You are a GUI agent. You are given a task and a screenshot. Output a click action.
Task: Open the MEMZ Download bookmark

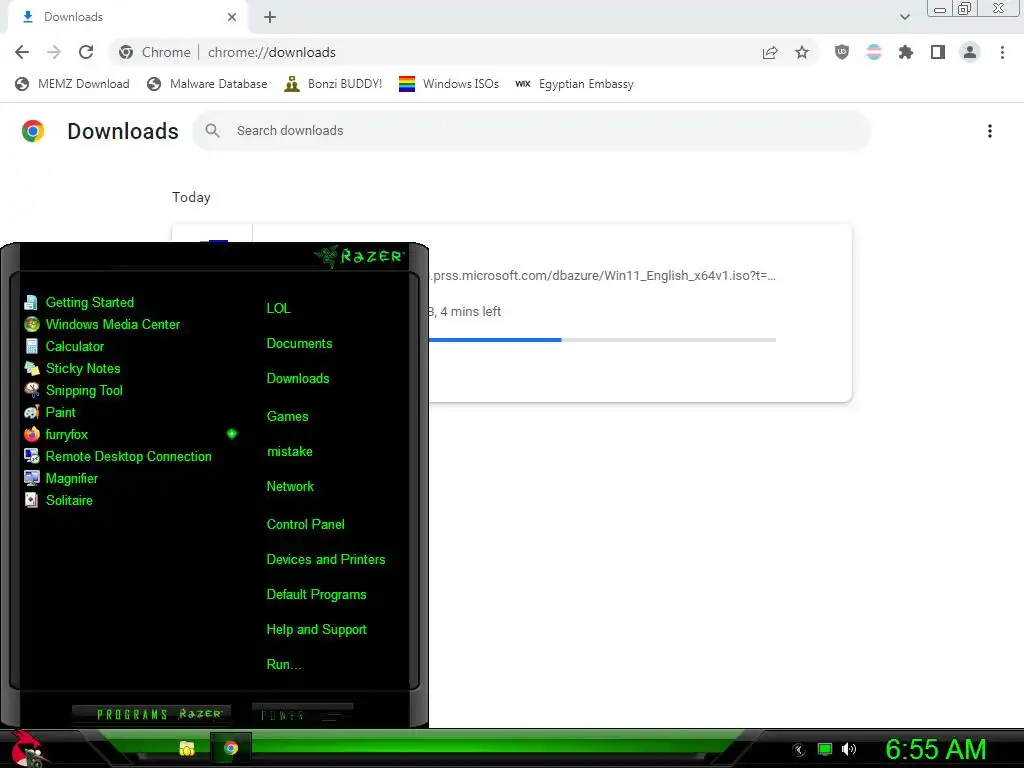pos(72,84)
